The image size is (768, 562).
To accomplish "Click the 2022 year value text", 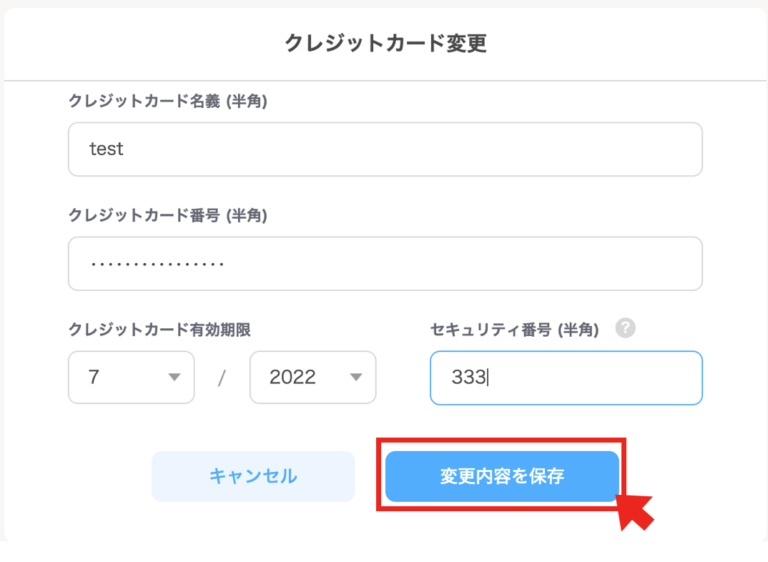I will pos(292,377).
